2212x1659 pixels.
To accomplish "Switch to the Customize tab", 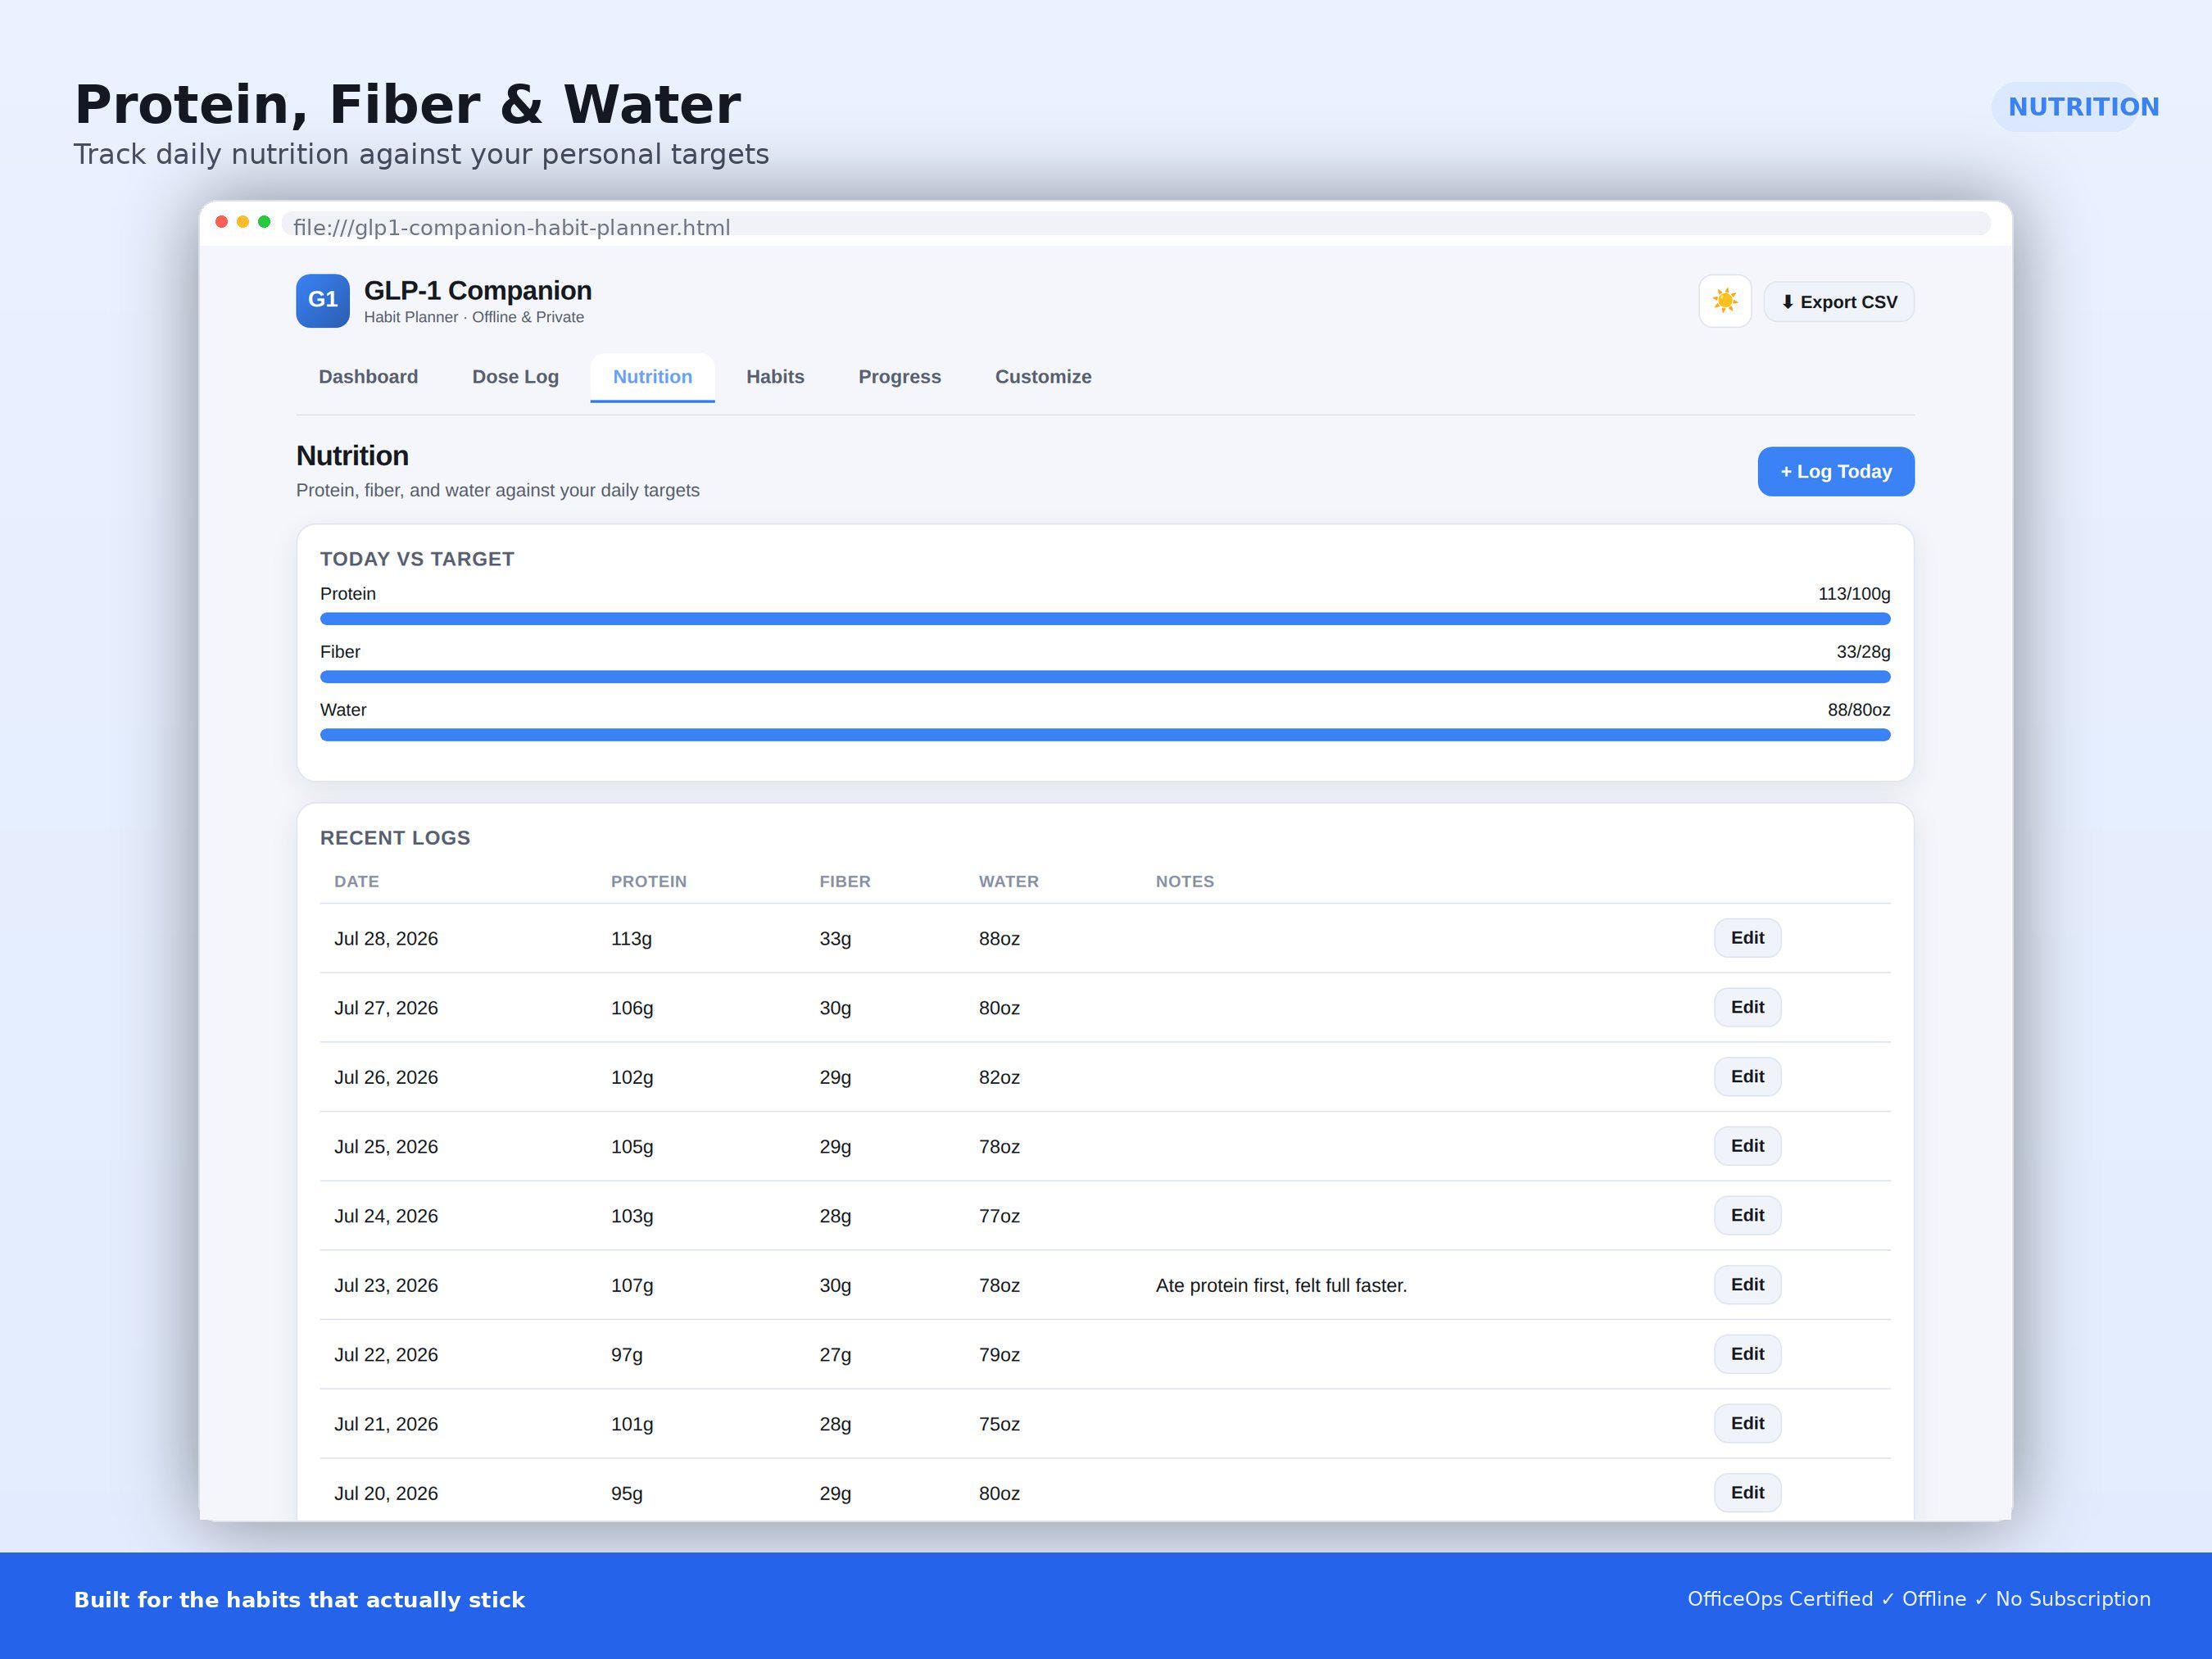I will point(1043,377).
